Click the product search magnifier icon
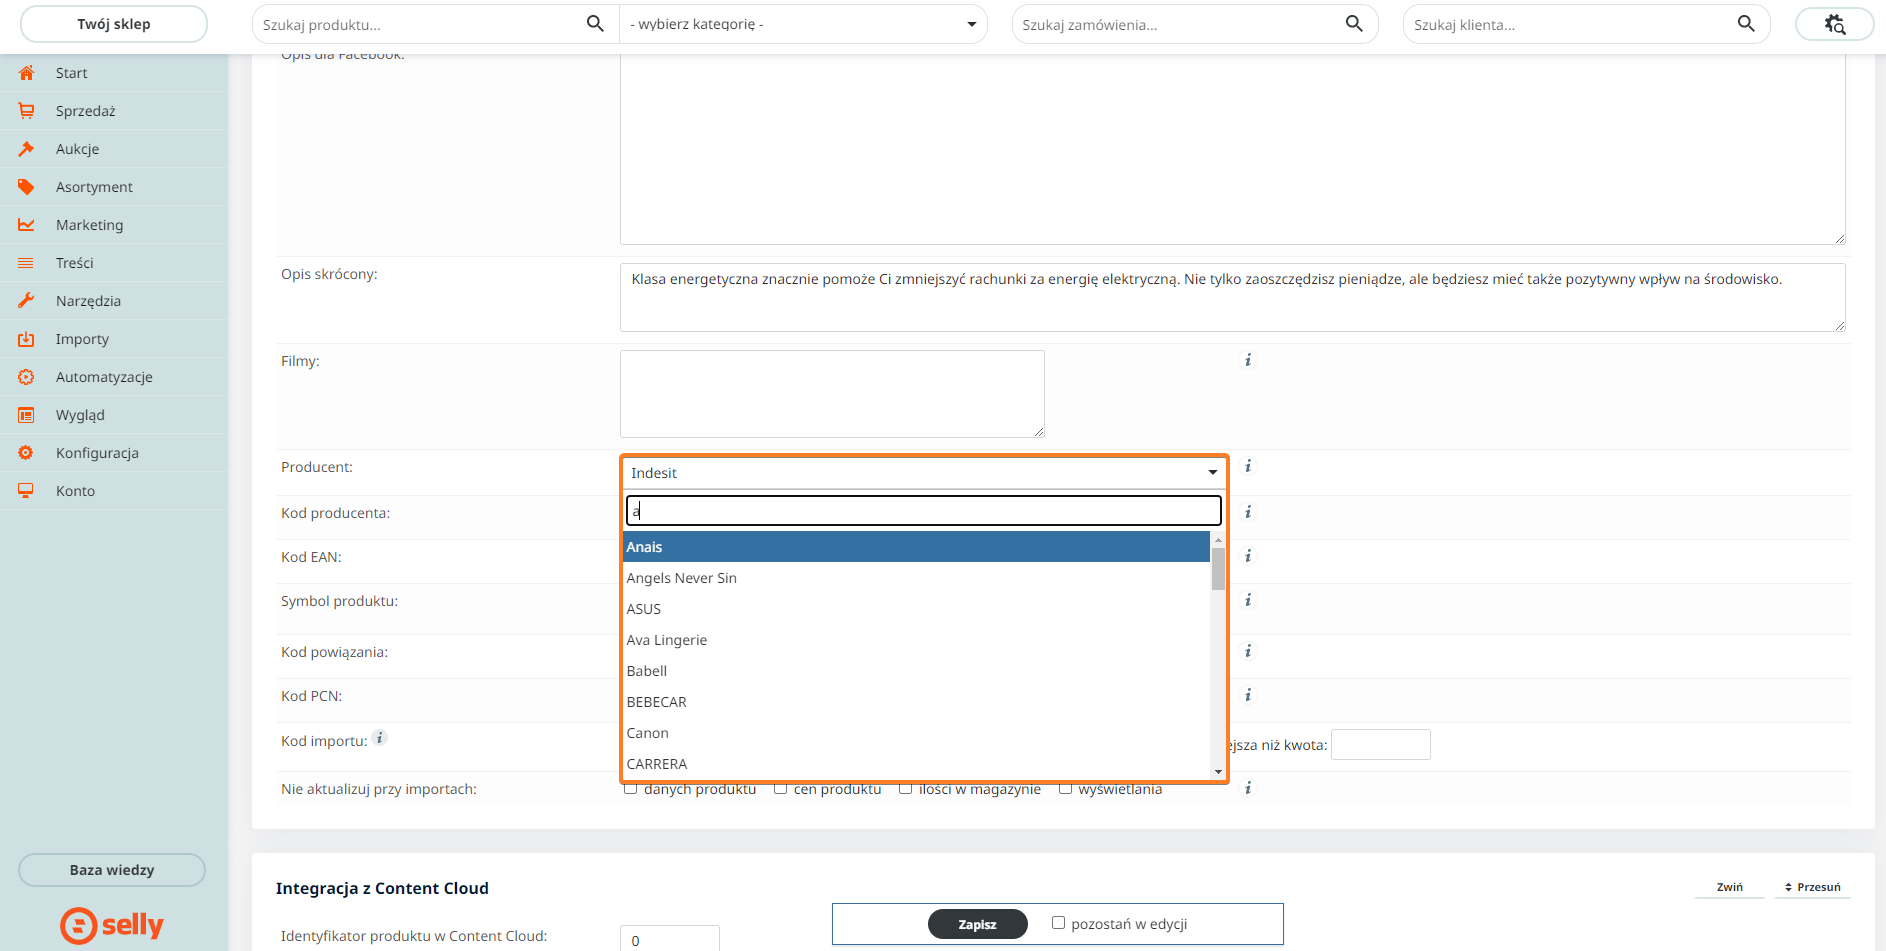Image resolution: width=1886 pixels, height=951 pixels. [595, 24]
